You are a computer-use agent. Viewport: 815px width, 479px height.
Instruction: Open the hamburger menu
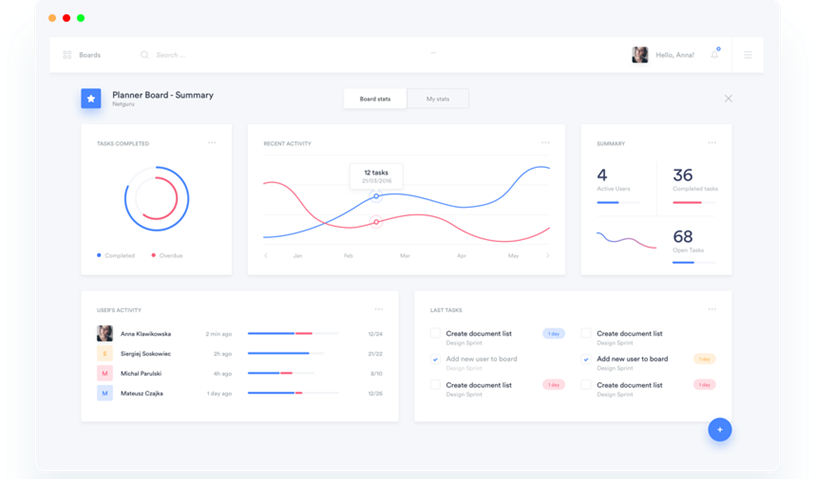(747, 55)
